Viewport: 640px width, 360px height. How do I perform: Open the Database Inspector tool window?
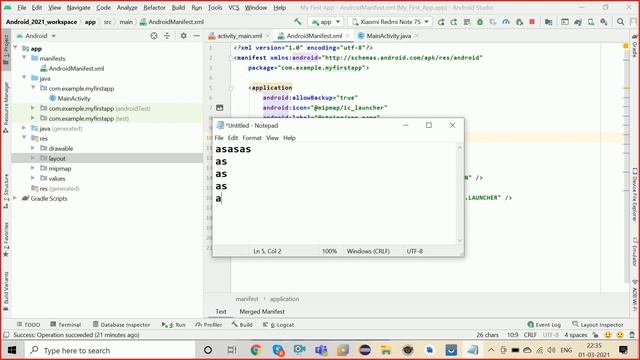coord(121,324)
